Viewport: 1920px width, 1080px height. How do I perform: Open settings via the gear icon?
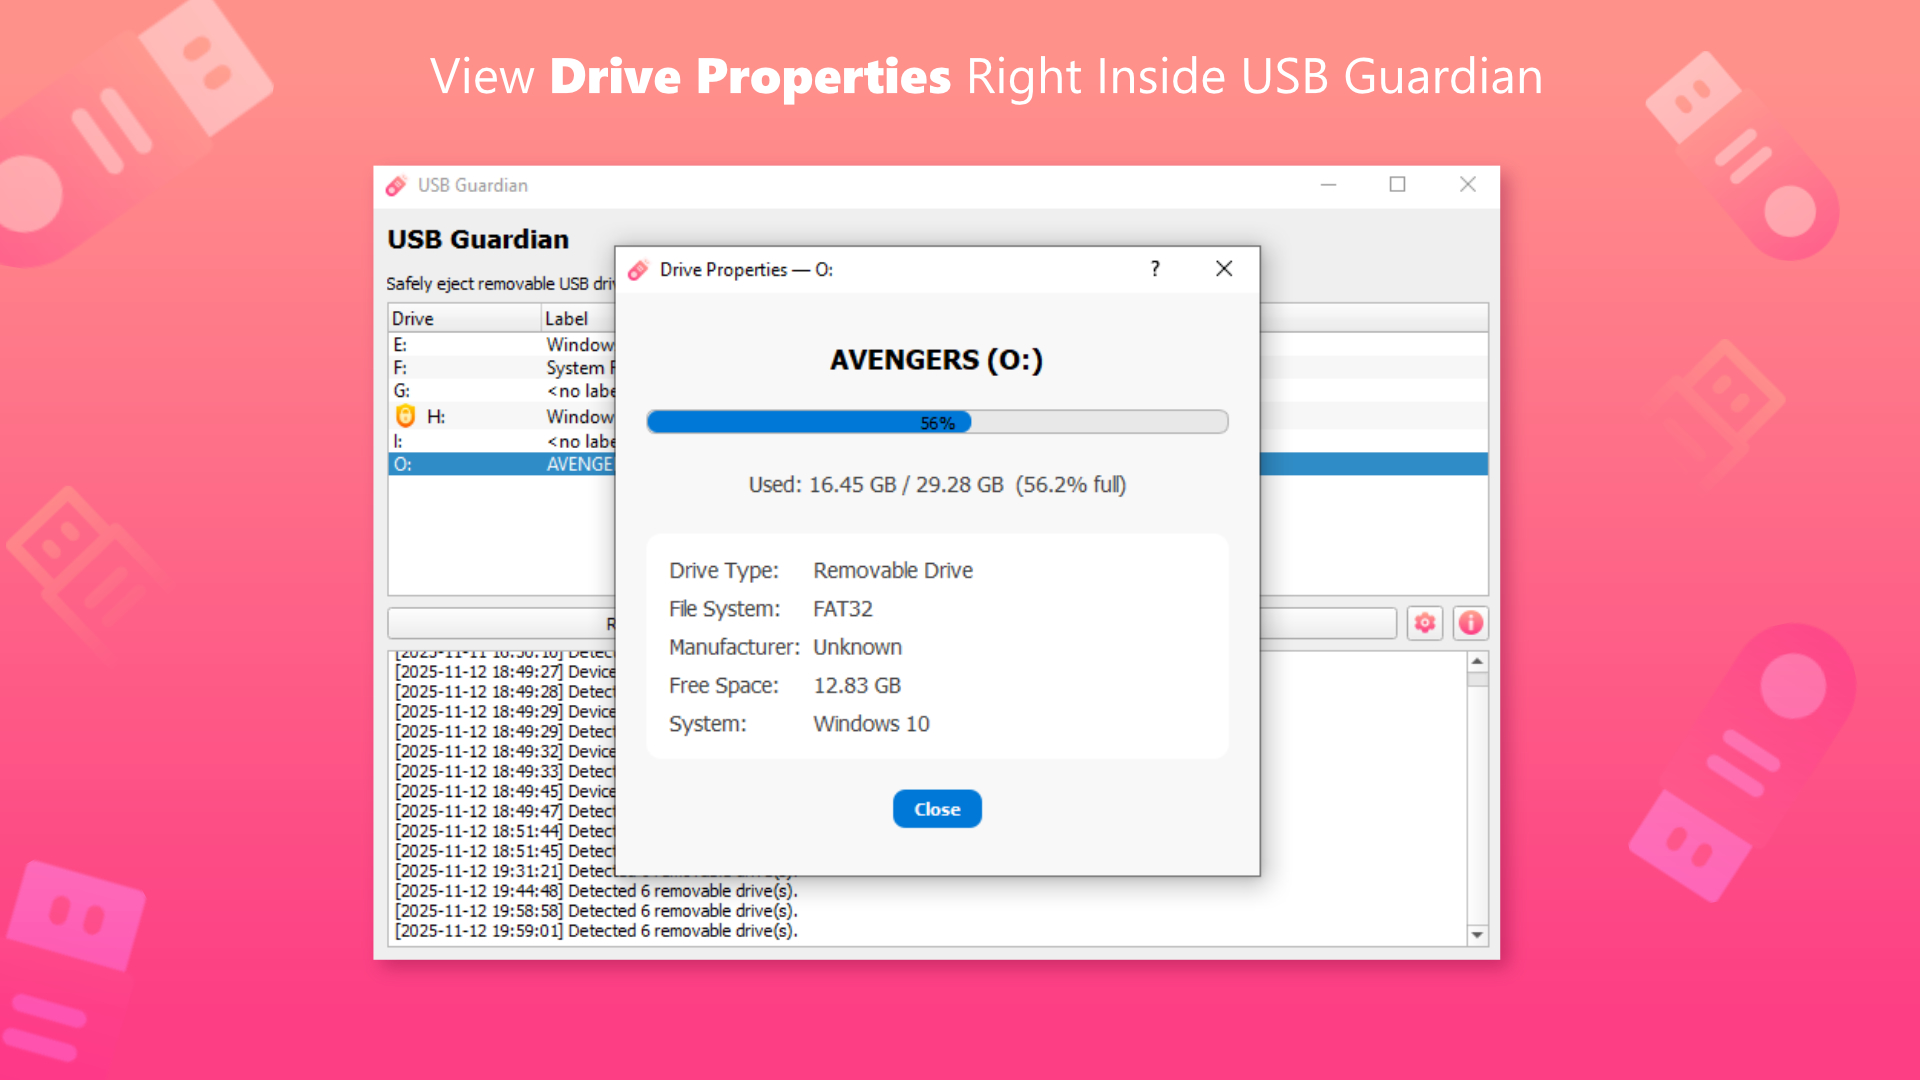(x=1424, y=623)
